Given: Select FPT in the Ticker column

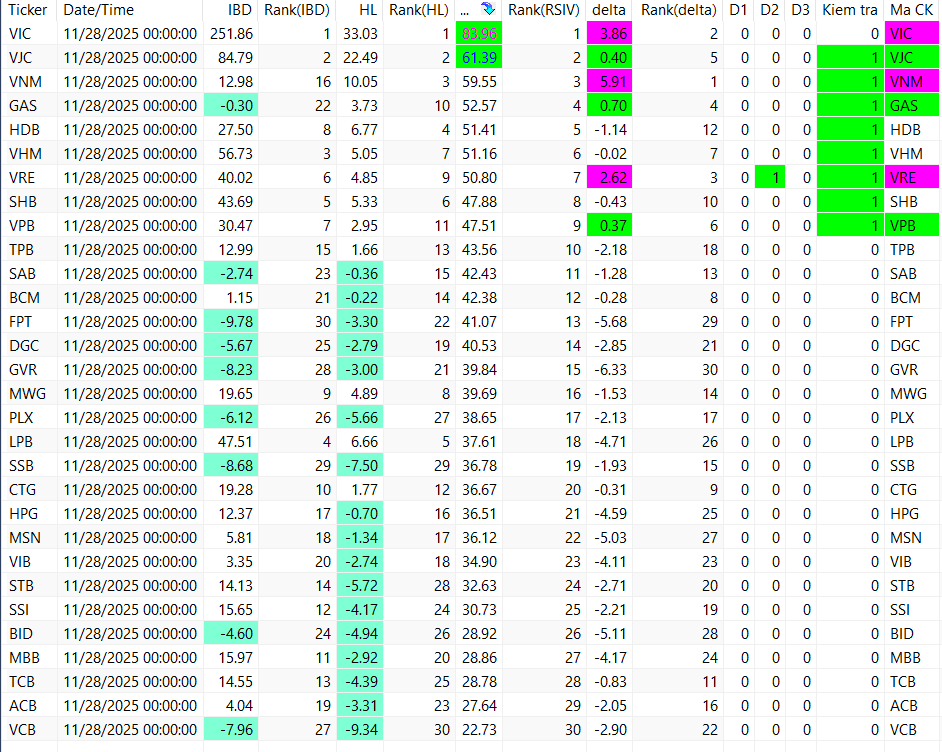Looking at the screenshot, I should [x=20, y=322].
